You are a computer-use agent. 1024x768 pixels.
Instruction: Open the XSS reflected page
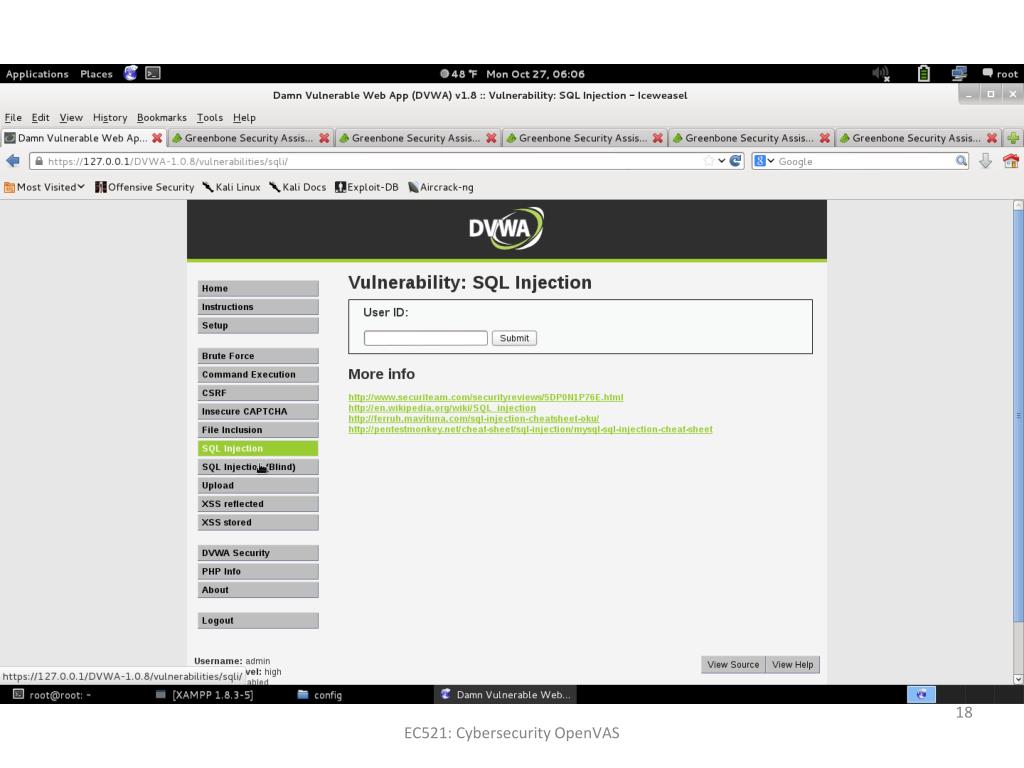tap(258, 504)
